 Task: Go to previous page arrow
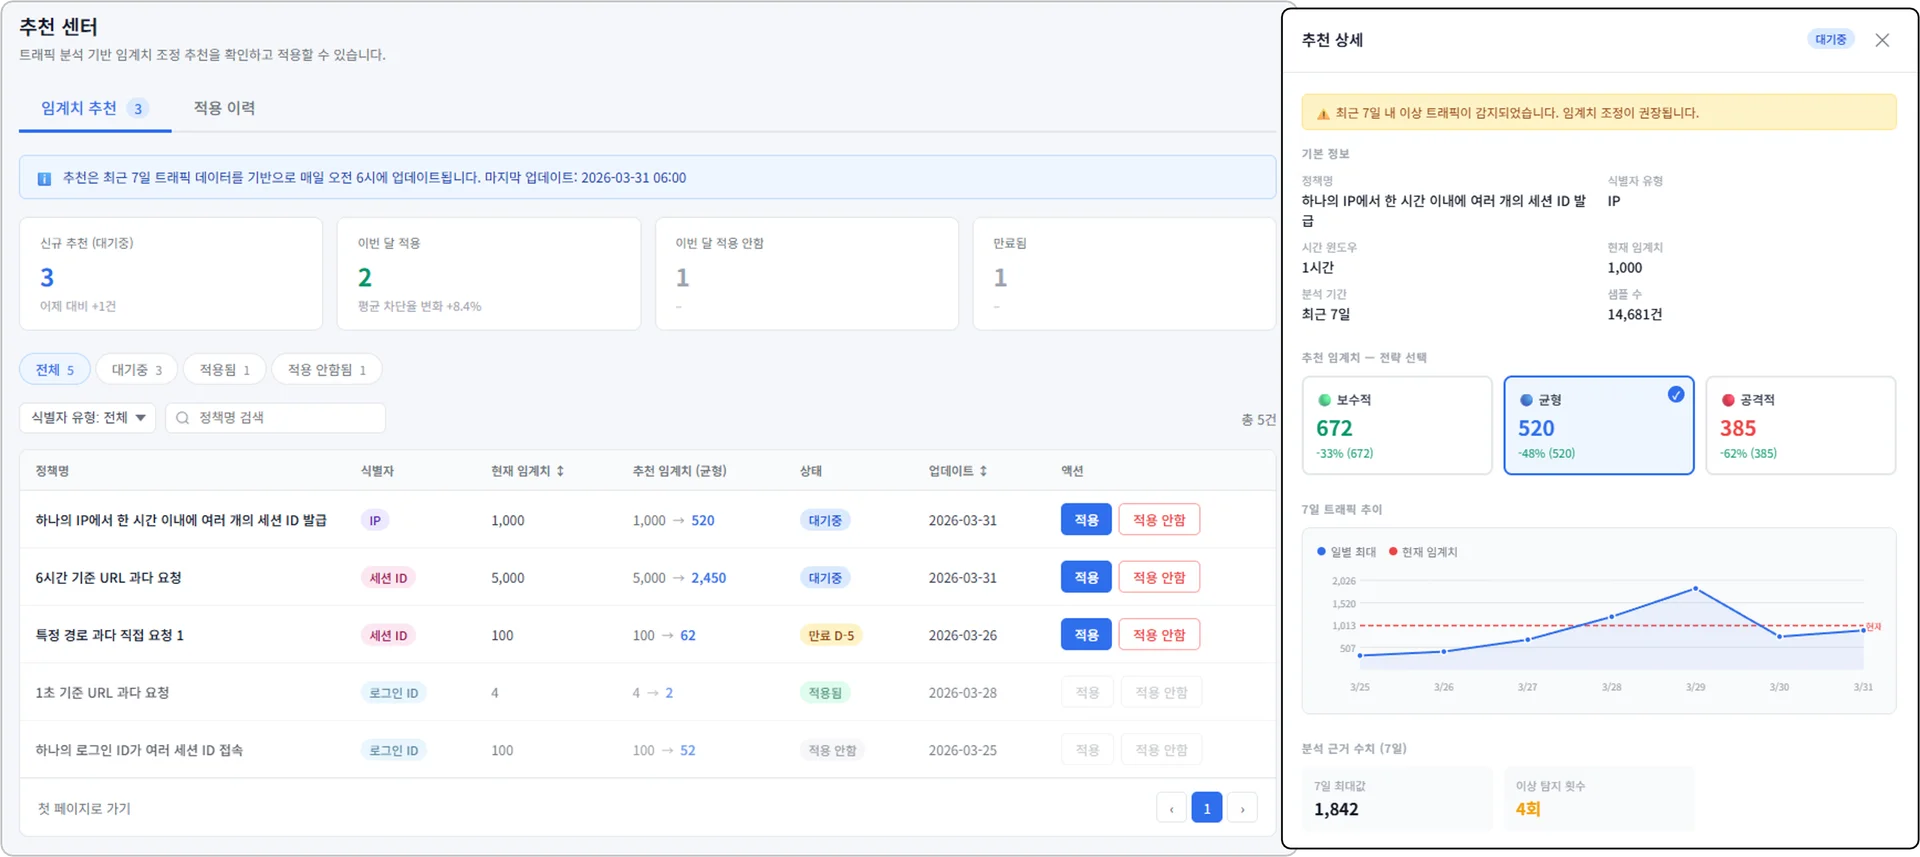(x=1171, y=808)
